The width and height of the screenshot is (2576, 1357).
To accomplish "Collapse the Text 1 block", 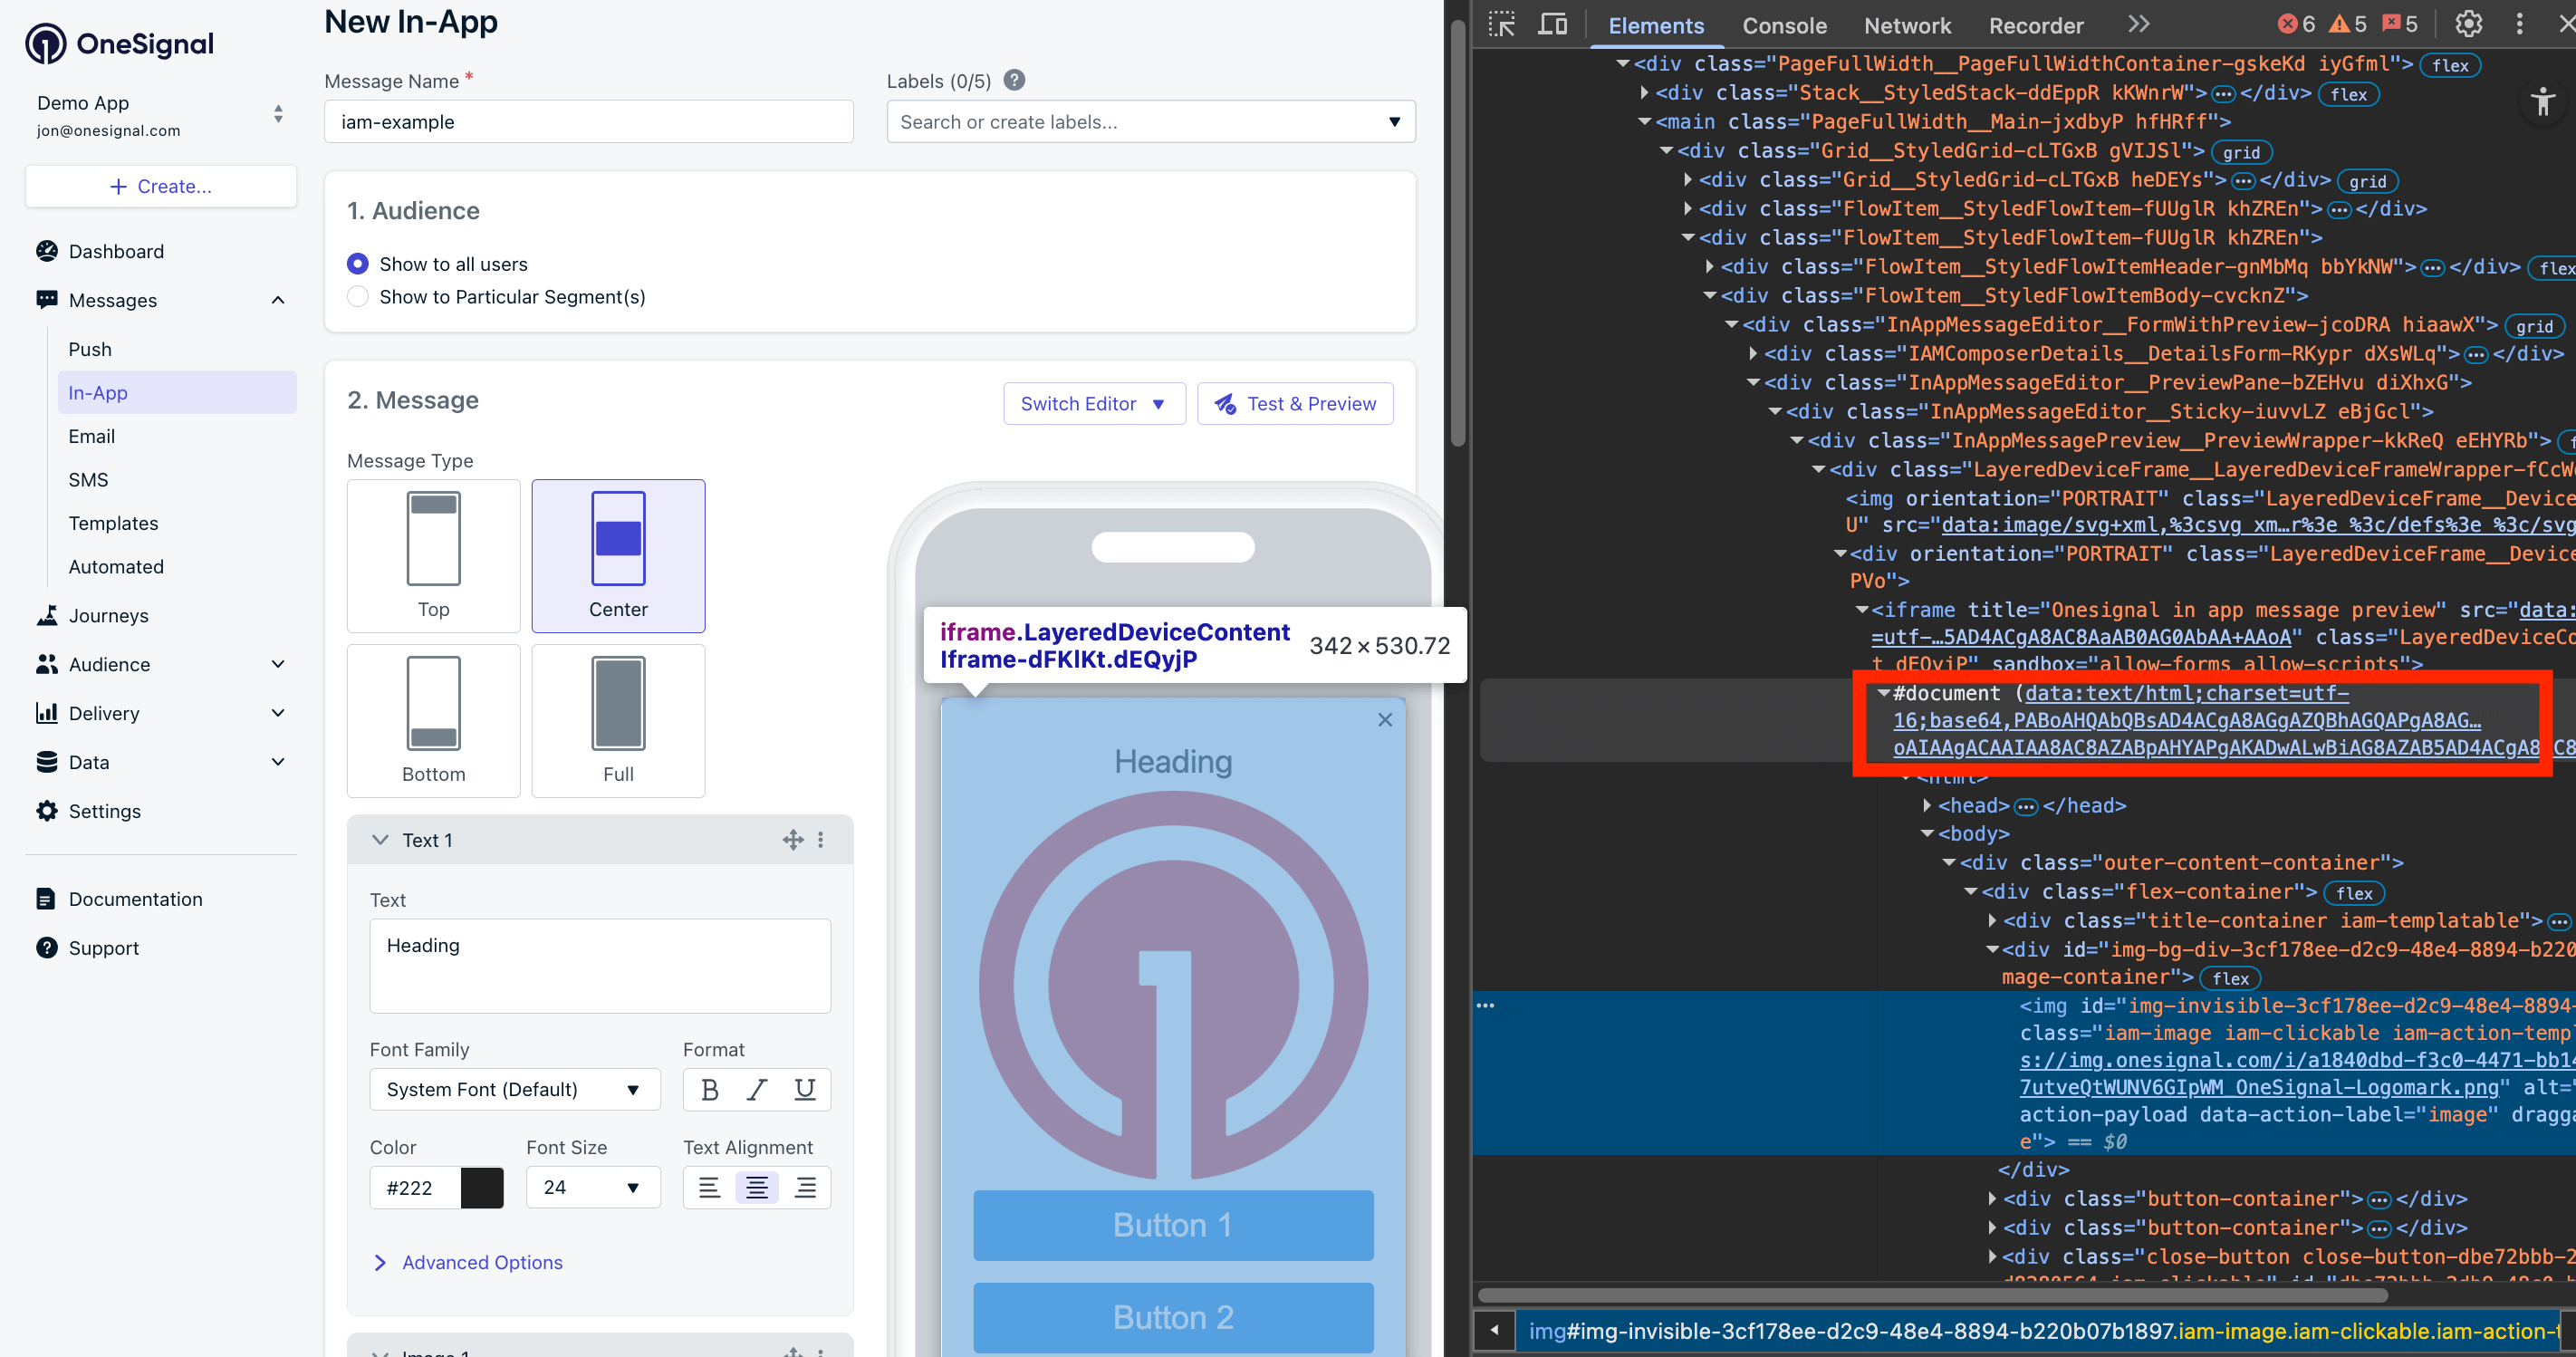I will [380, 840].
